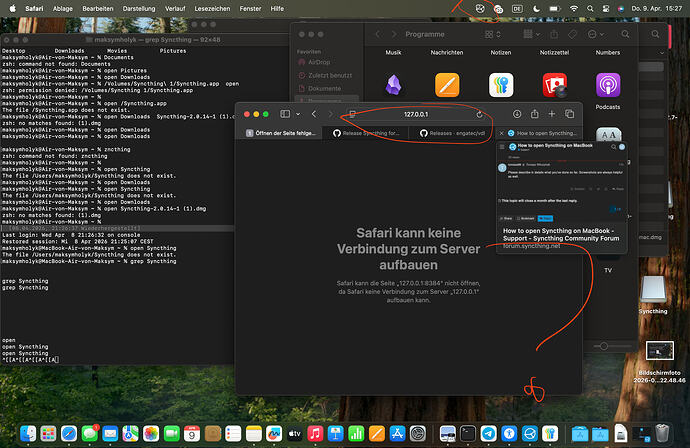This screenshot has width=690, height=448.
Task: Open the Bearbeiten menu
Action: (x=98, y=8)
